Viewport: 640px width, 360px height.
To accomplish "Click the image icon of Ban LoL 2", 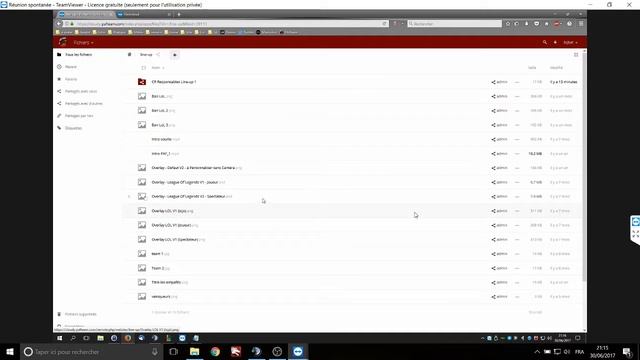I will (142, 111).
